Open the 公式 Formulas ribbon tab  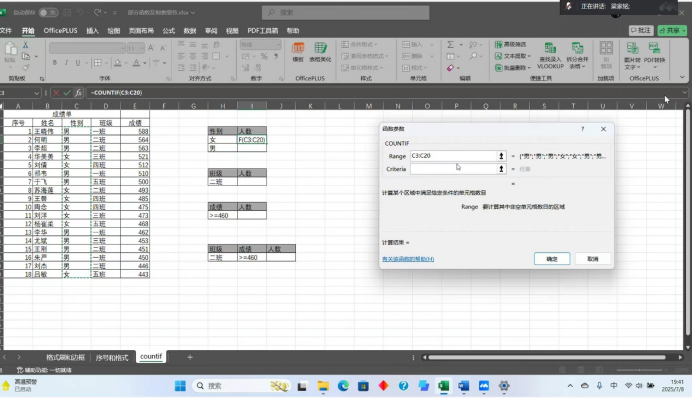[x=168, y=30]
